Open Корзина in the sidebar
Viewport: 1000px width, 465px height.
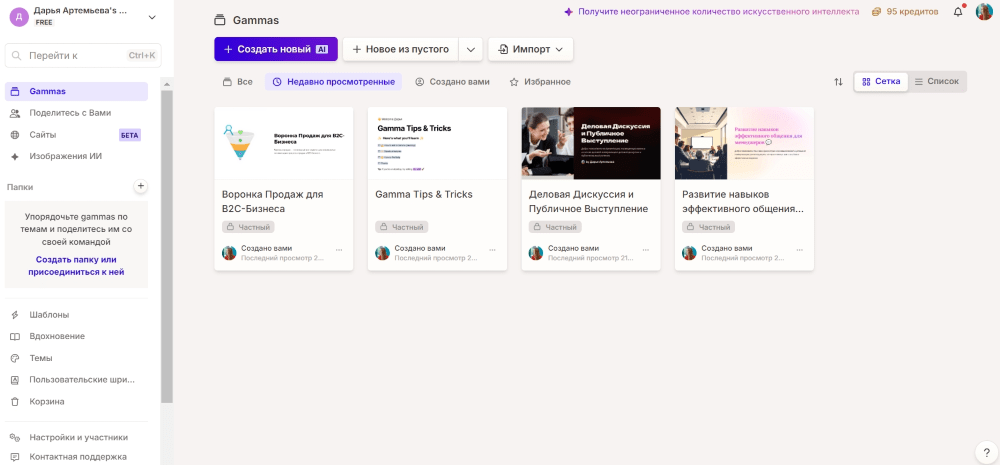click(x=77, y=401)
